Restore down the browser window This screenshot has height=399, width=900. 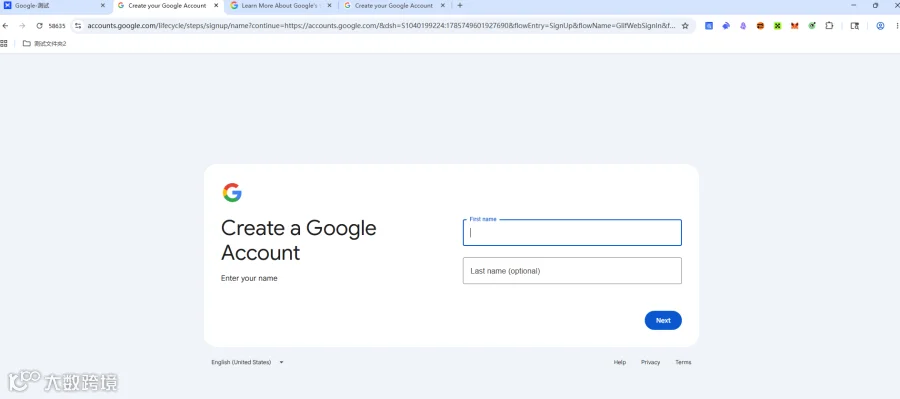click(x=875, y=5)
